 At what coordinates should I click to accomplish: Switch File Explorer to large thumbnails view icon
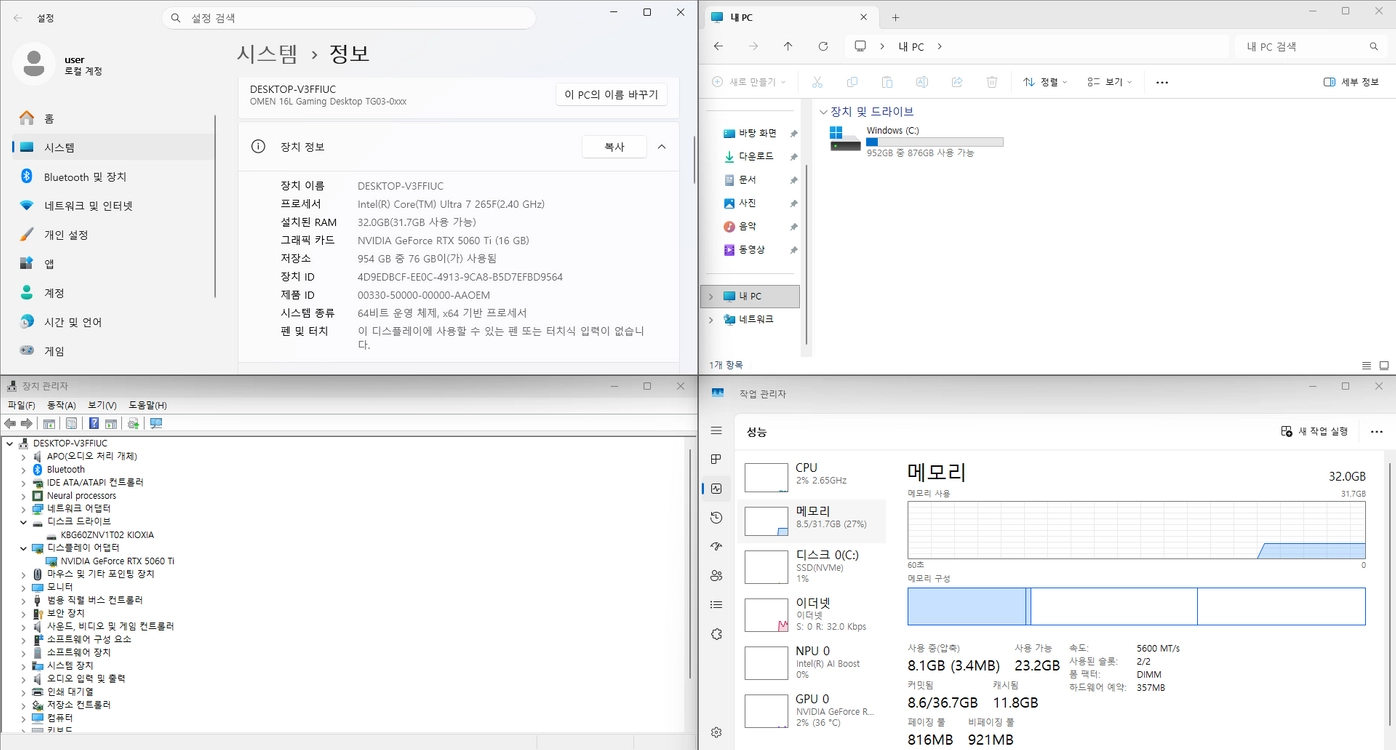(1385, 366)
